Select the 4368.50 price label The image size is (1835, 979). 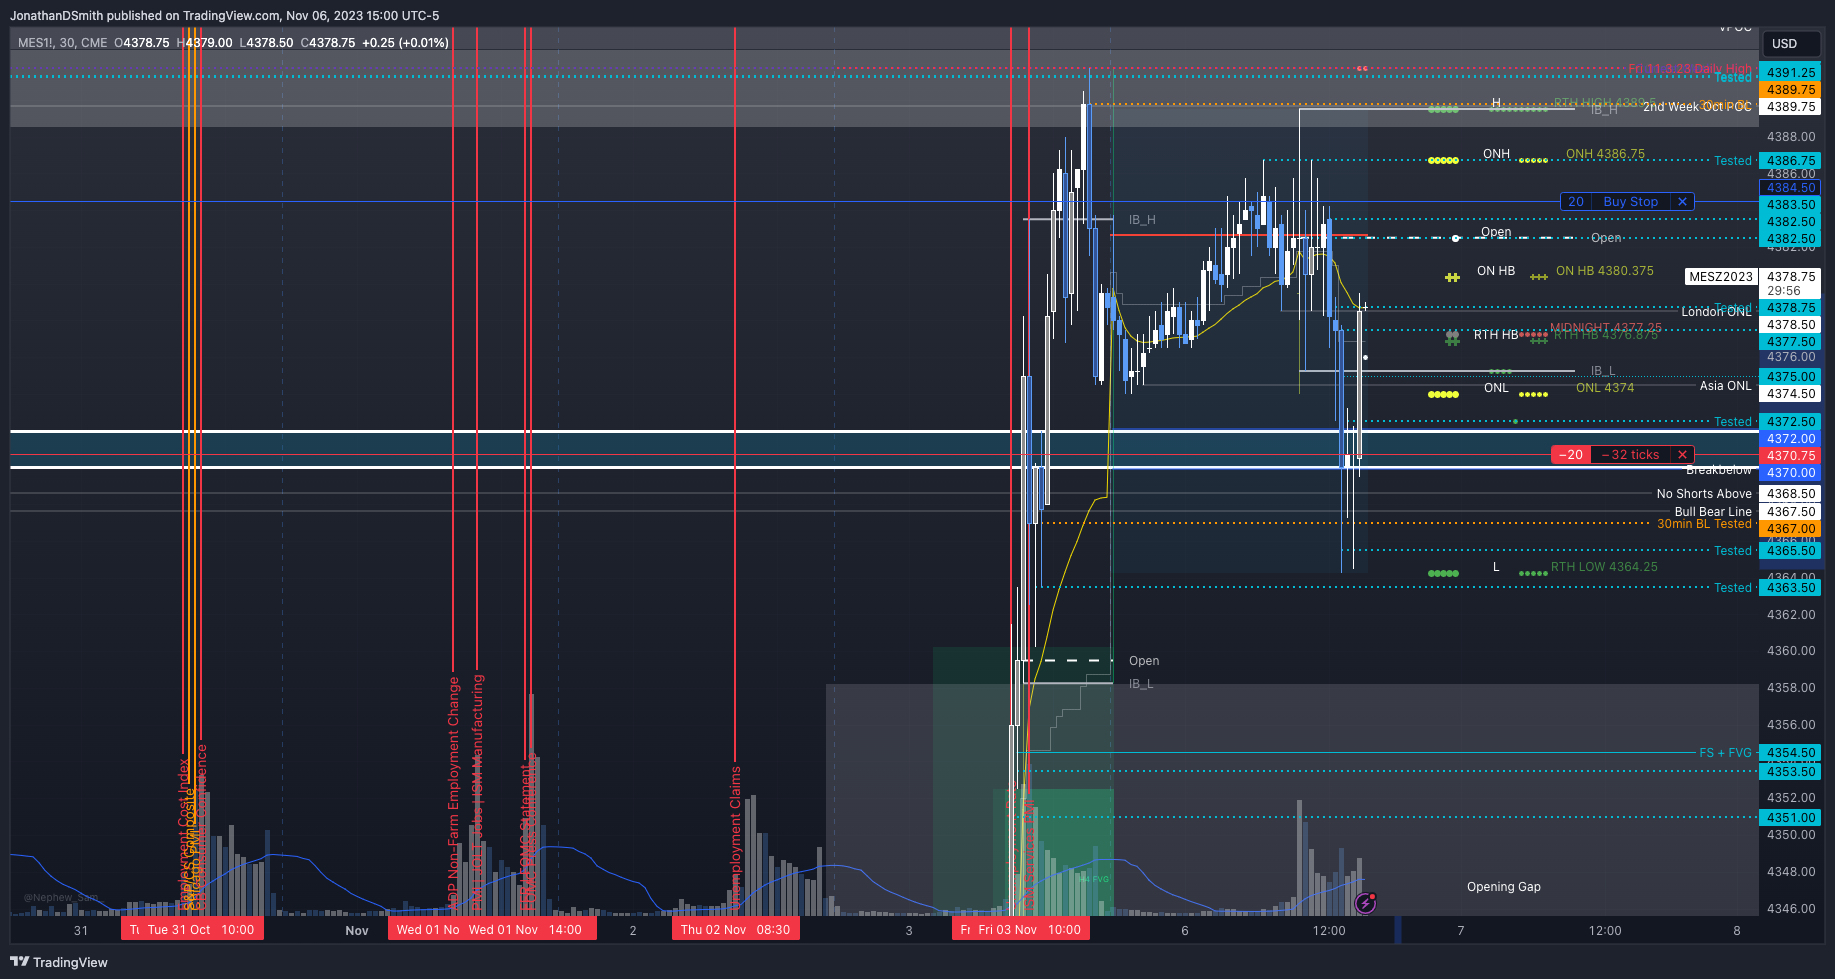[x=1791, y=494]
